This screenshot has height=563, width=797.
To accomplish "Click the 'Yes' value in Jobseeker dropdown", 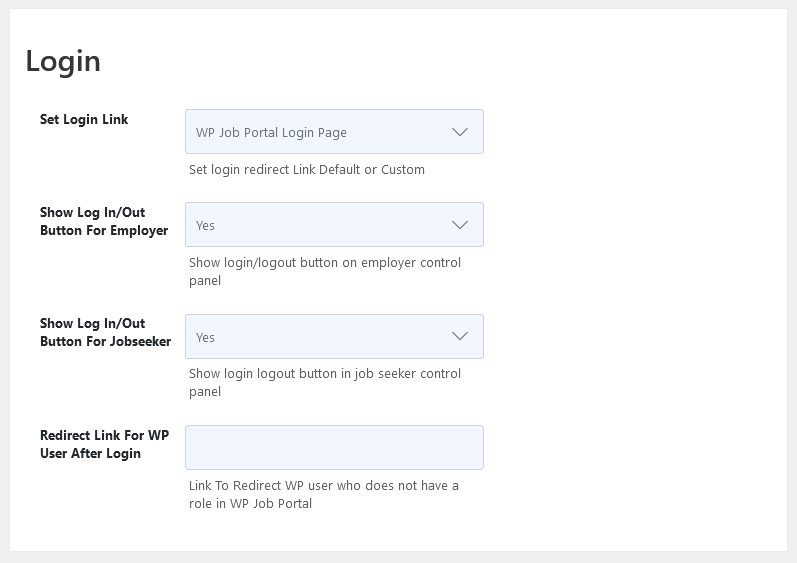I will tap(205, 337).
